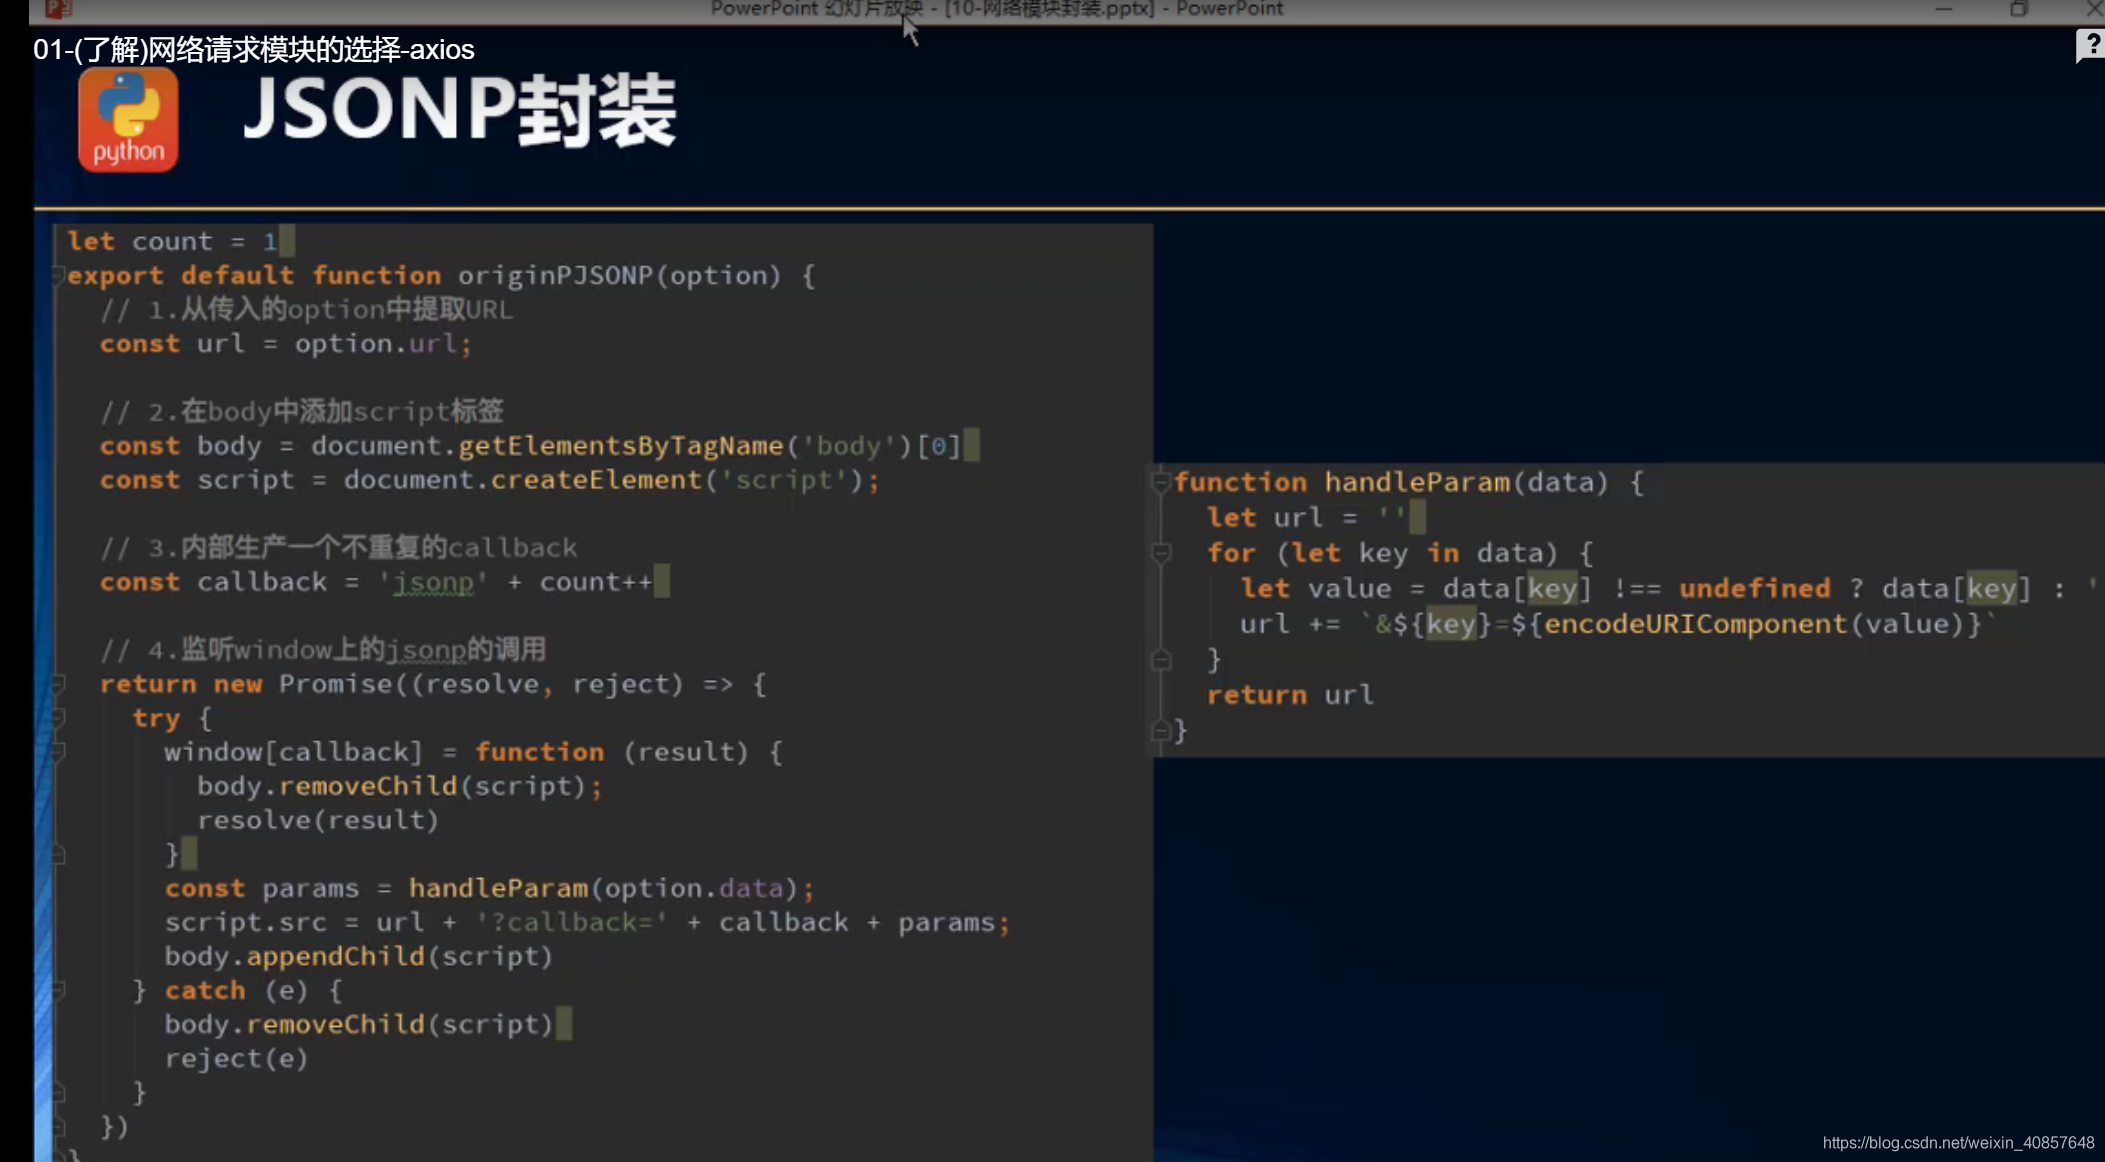Image resolution: width=2105 pixels, height=1162 pixels.
Task: Click the line 'resolve(result)'
Action: pyautogui.click(x=318, y=820)
